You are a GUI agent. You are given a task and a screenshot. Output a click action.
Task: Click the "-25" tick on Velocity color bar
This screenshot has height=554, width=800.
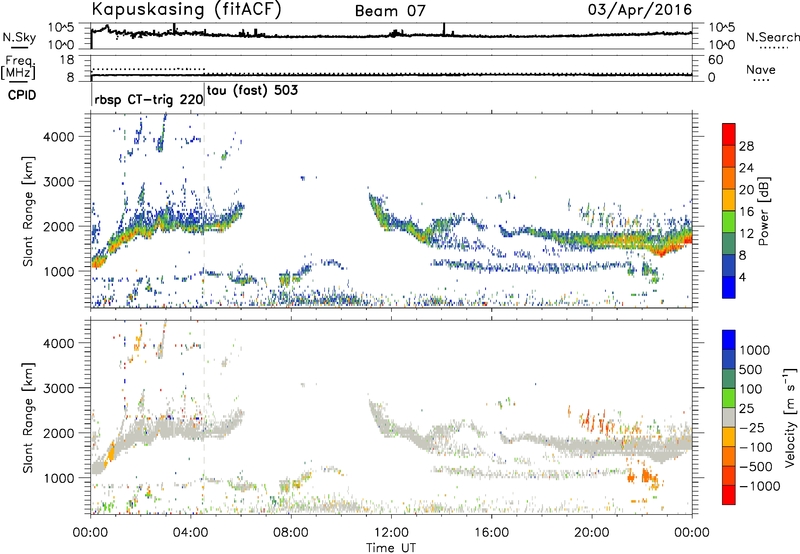click(753, 428)
